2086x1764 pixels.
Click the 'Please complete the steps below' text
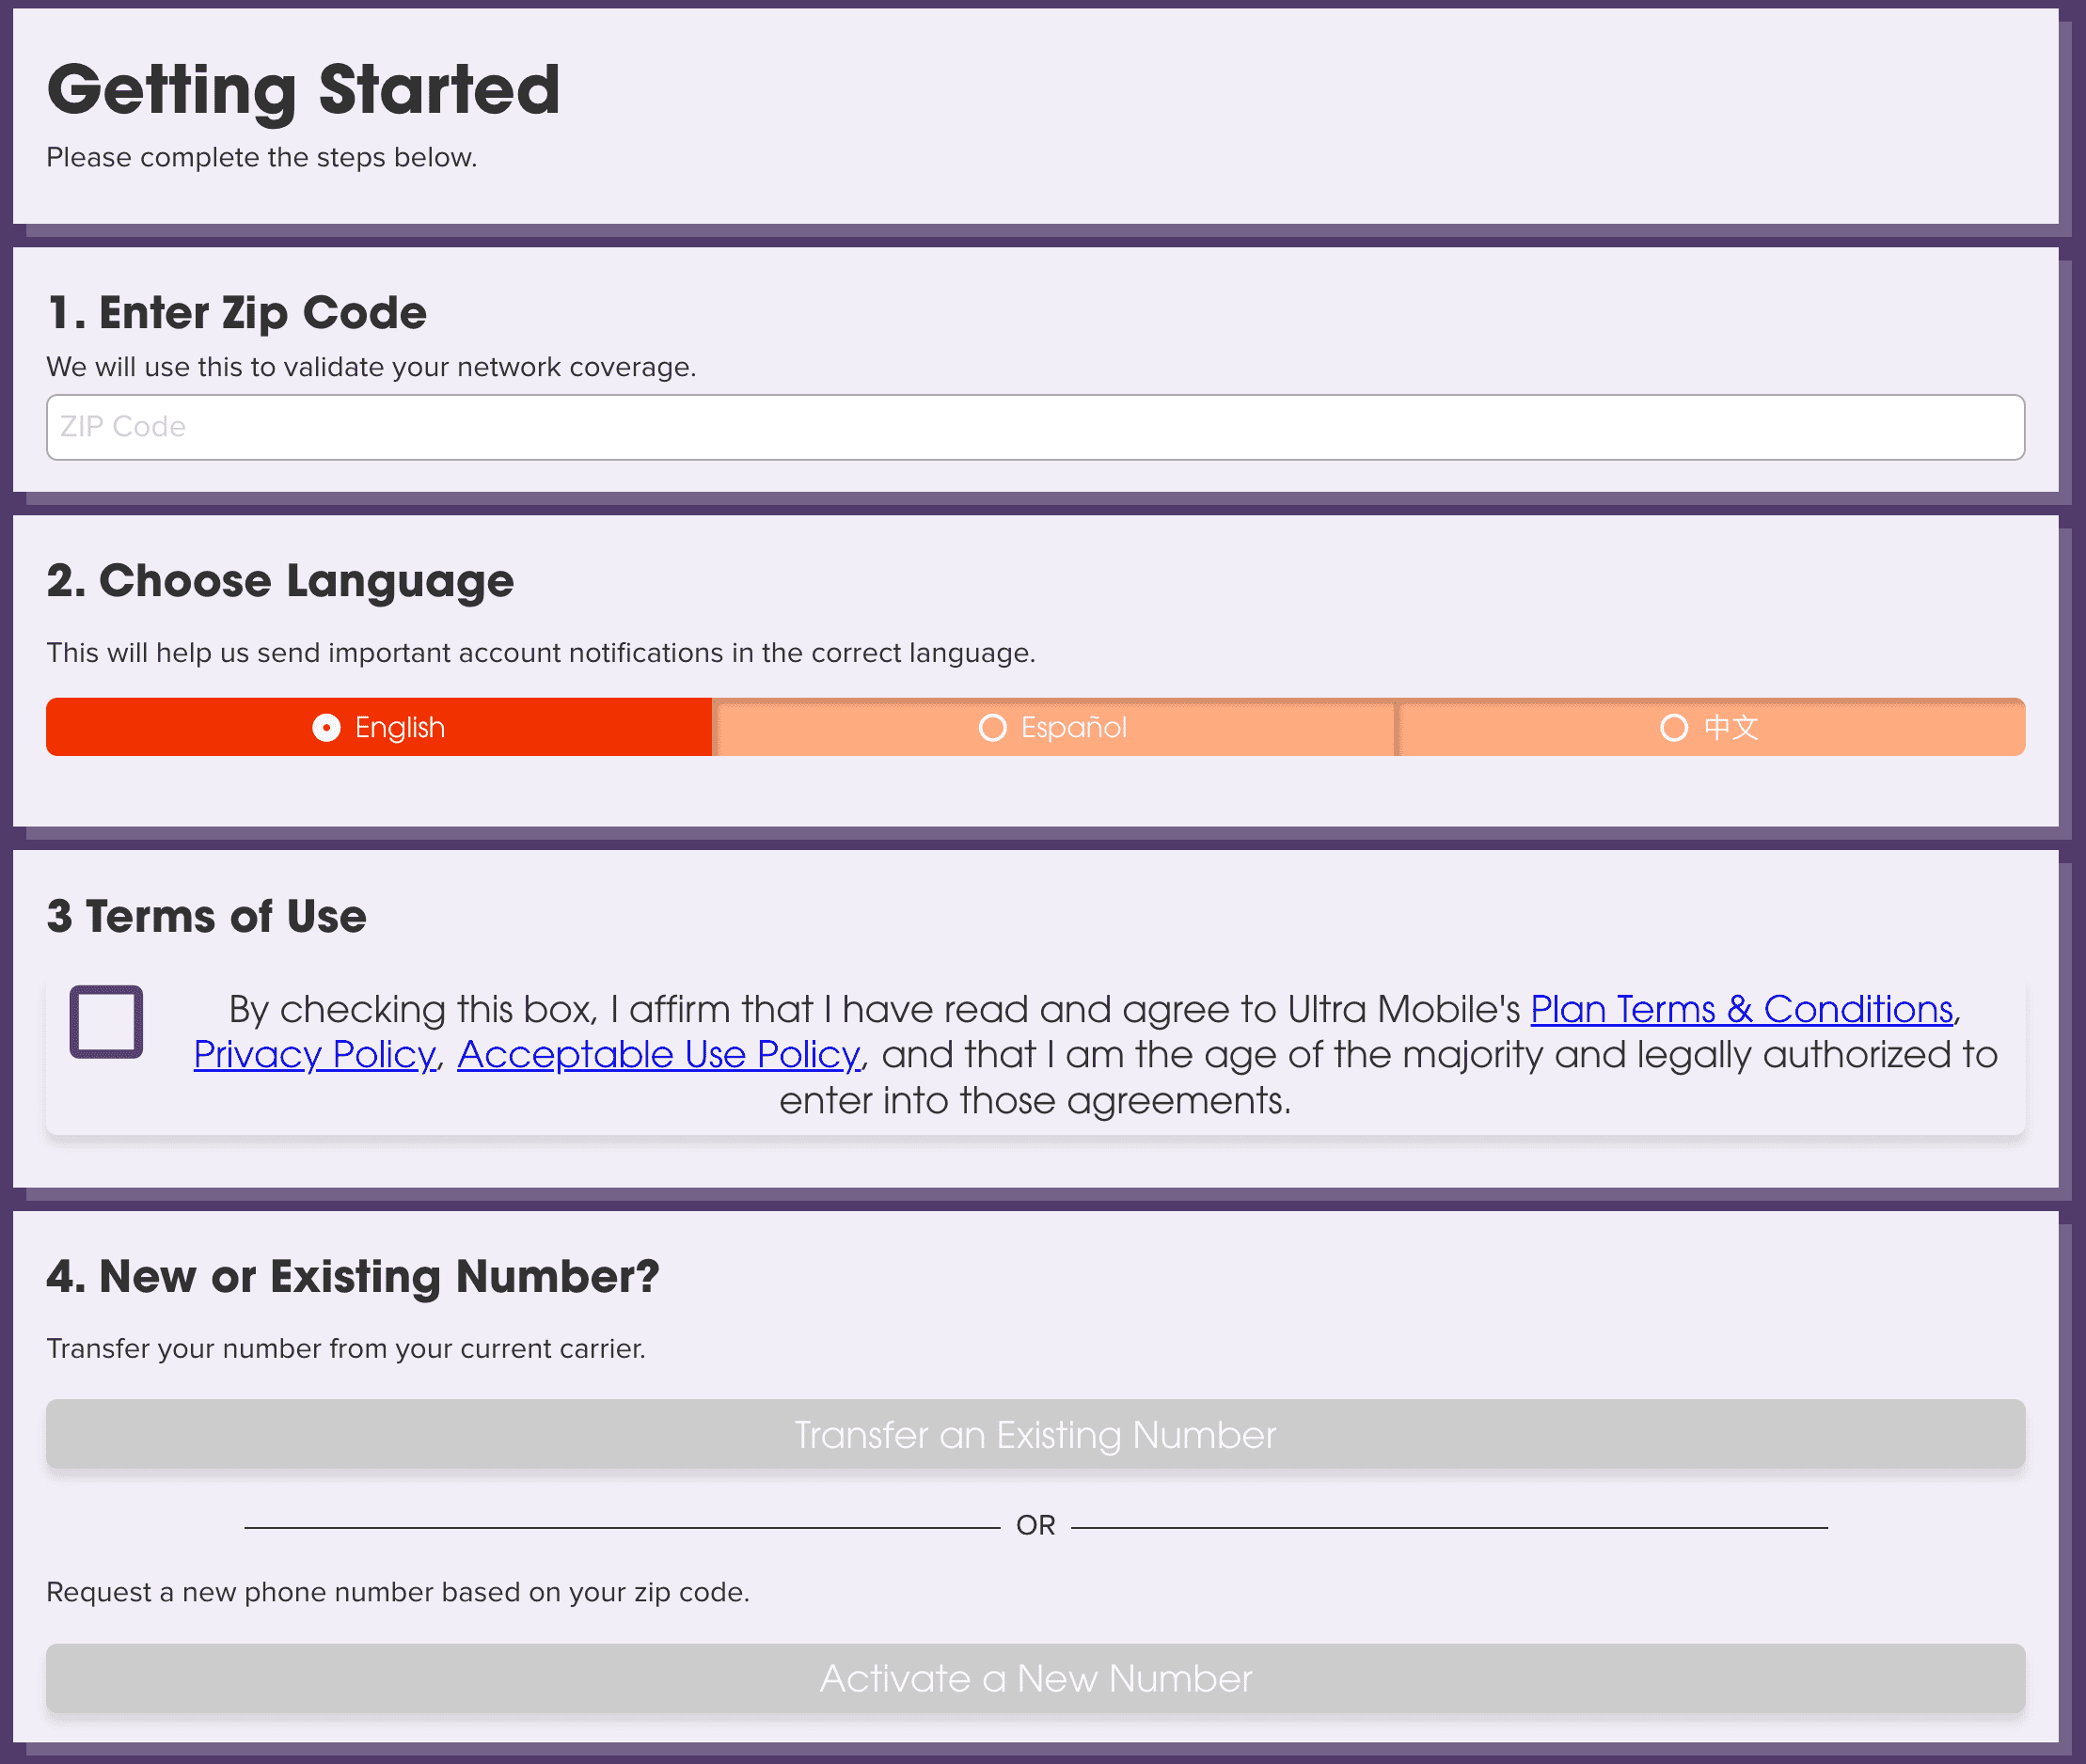coord(262,158)
